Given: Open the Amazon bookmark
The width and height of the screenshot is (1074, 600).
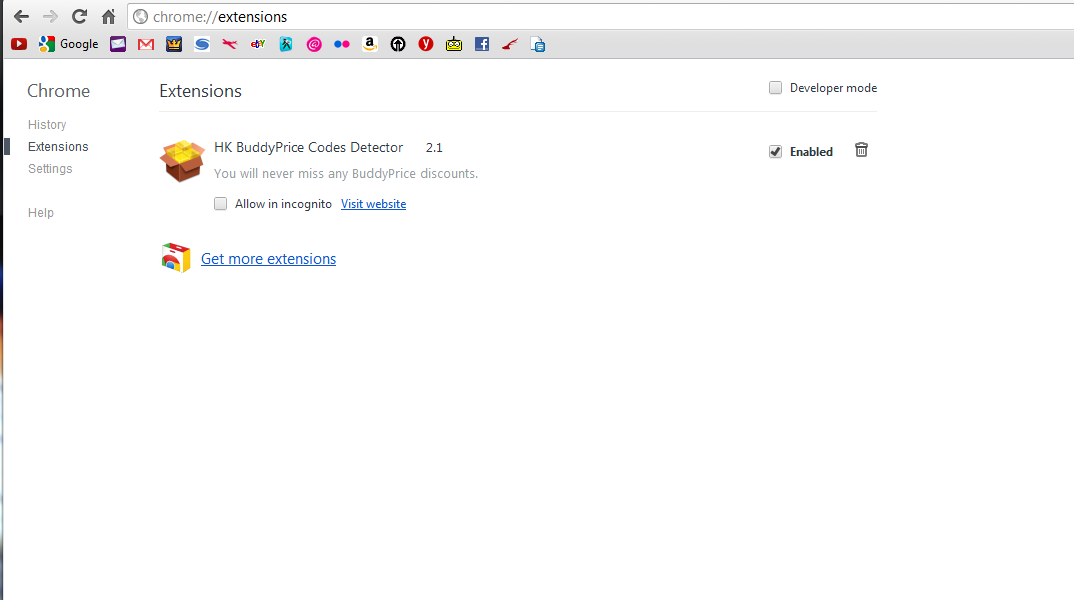Looking at the screenshot, I should [x=370, y=45].
